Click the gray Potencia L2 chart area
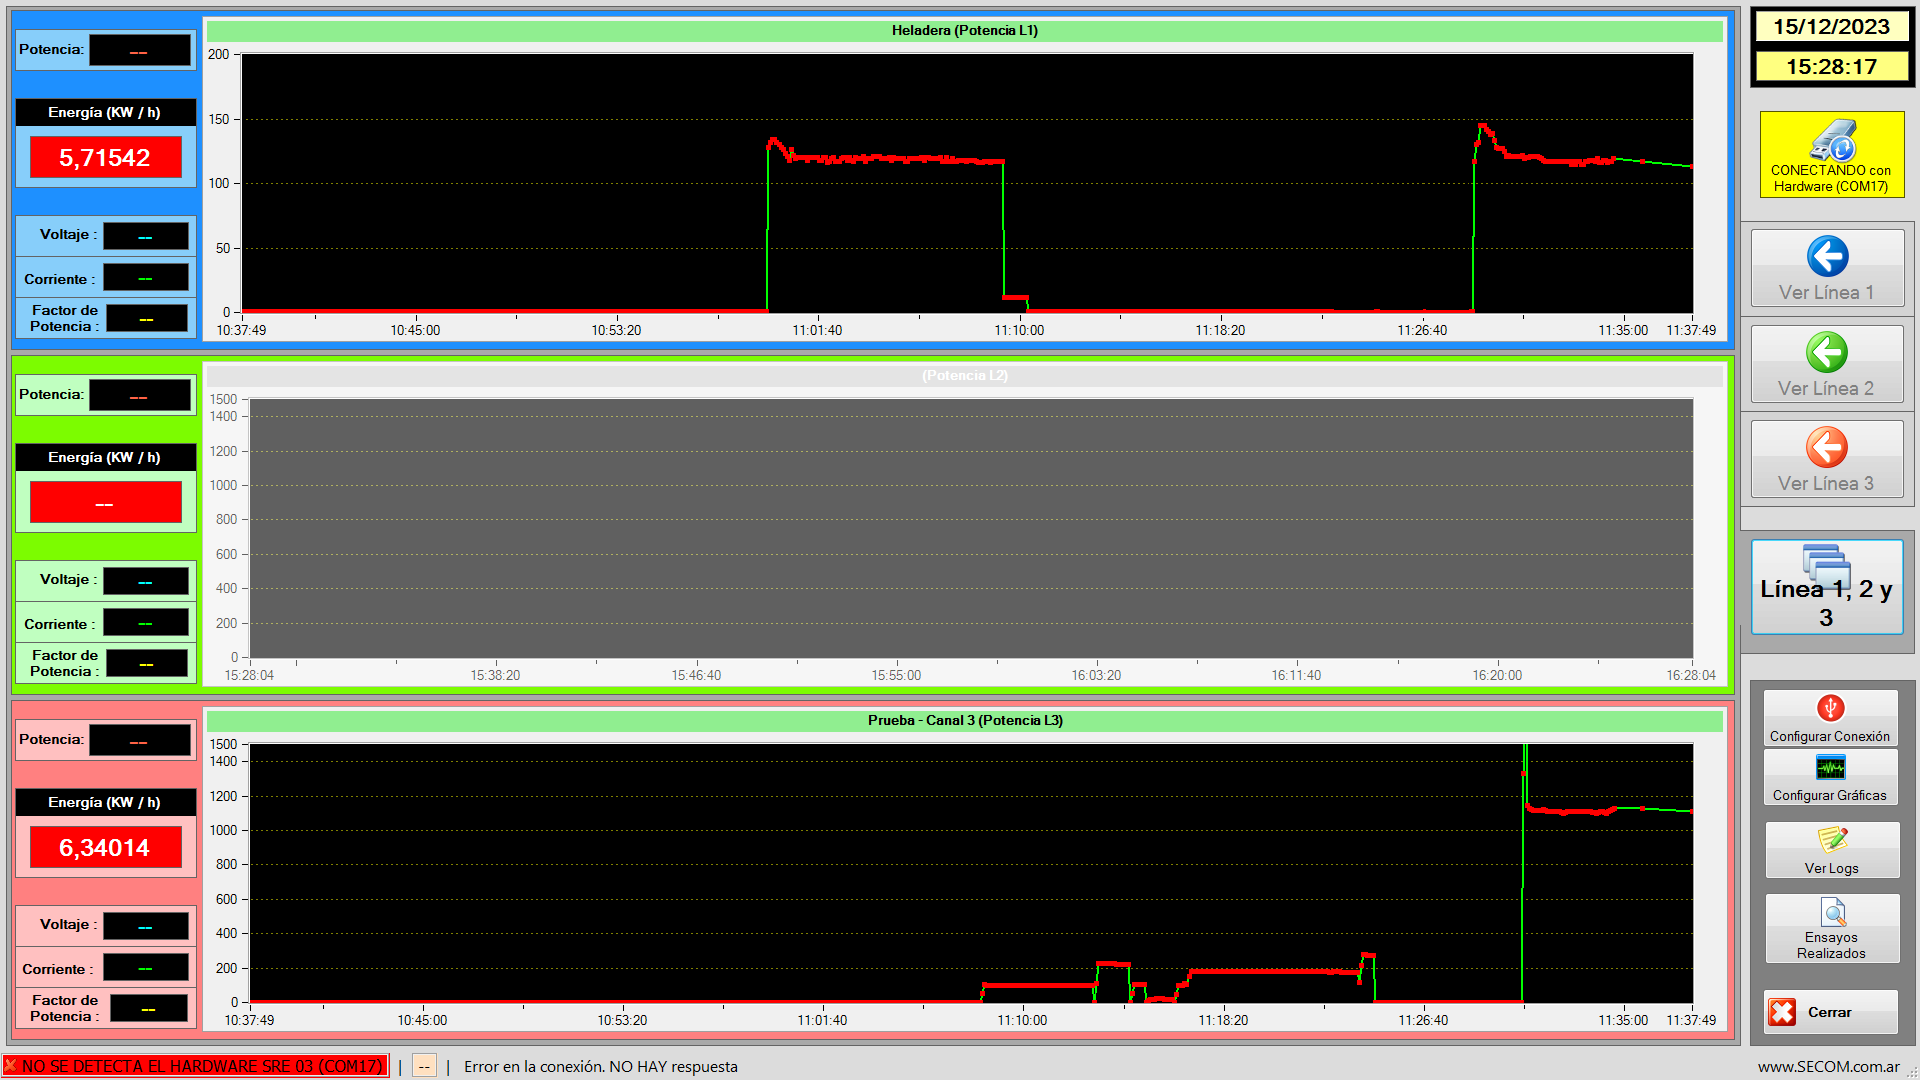 point(970,528)
